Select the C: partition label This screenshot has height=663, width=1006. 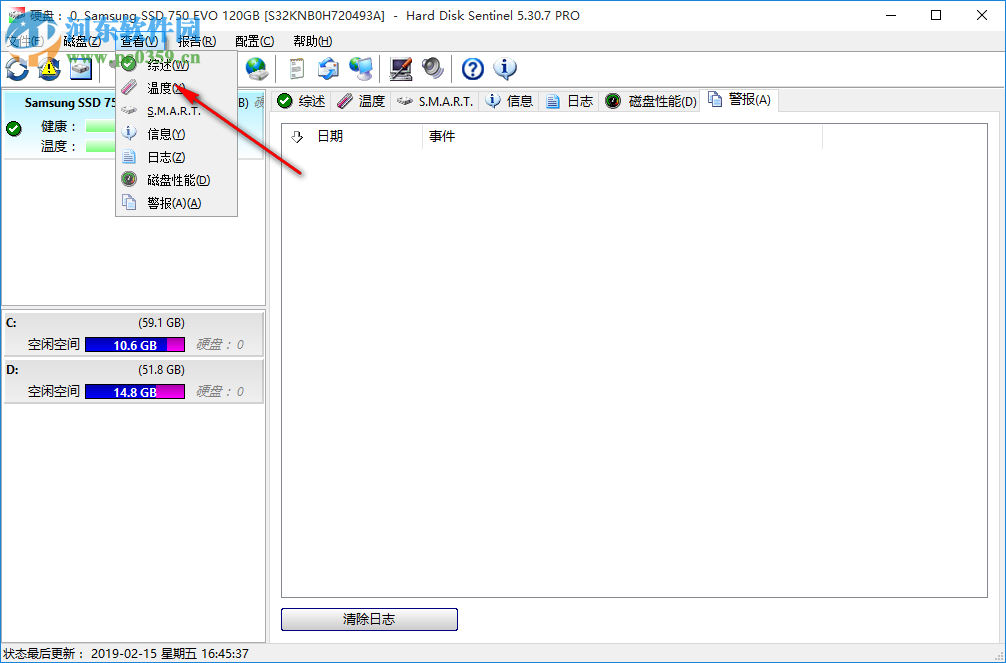(x=11, y=322)
